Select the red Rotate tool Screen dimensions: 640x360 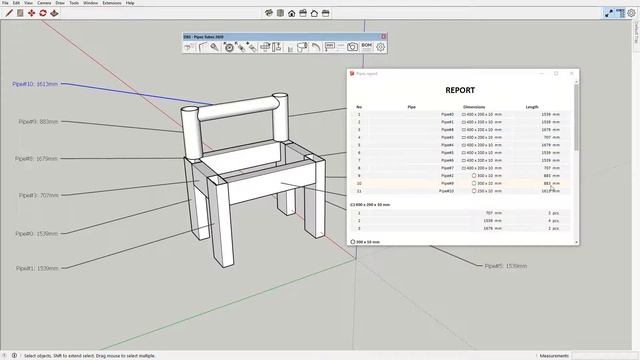point(43,13)
